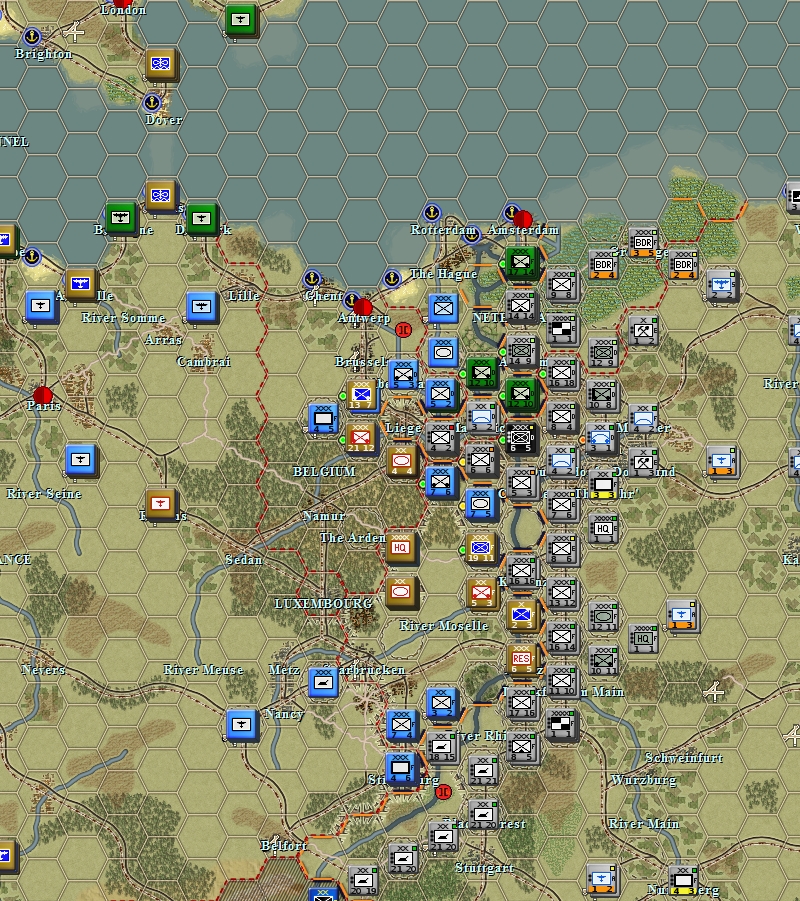The width and height of the screenshot is (800, 901).
Task: Select the grey armor unit with yellow 3 3
Action: [x=603, y=484]
